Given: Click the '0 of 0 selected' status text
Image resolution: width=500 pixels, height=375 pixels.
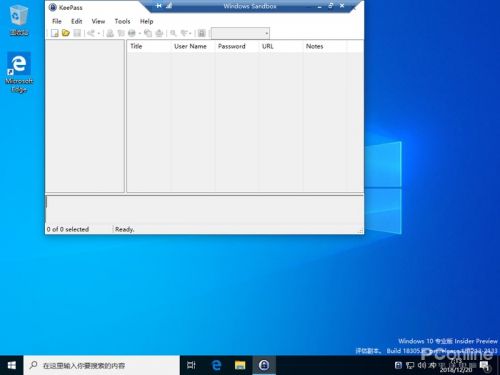Looking at the screenshot, I should [x=68, y=229].
